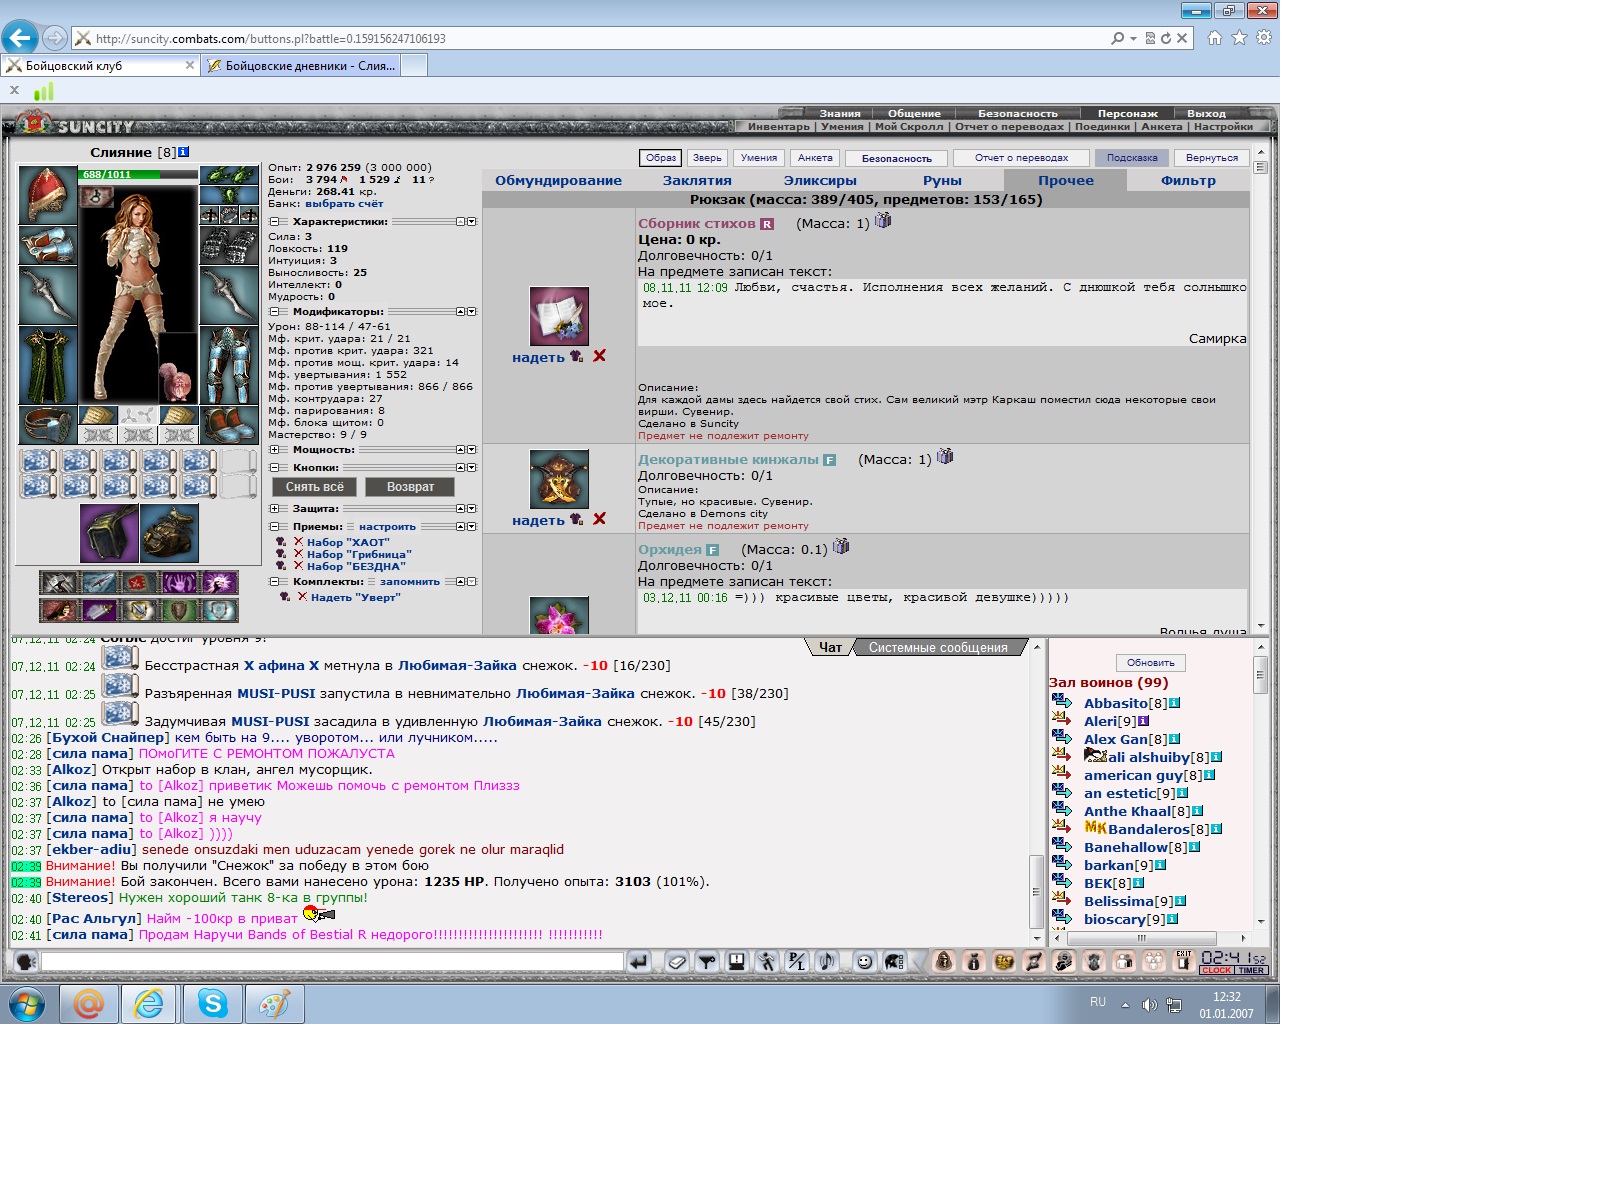
Task: Click the bracers equipment slot
Action: point(48,246)
